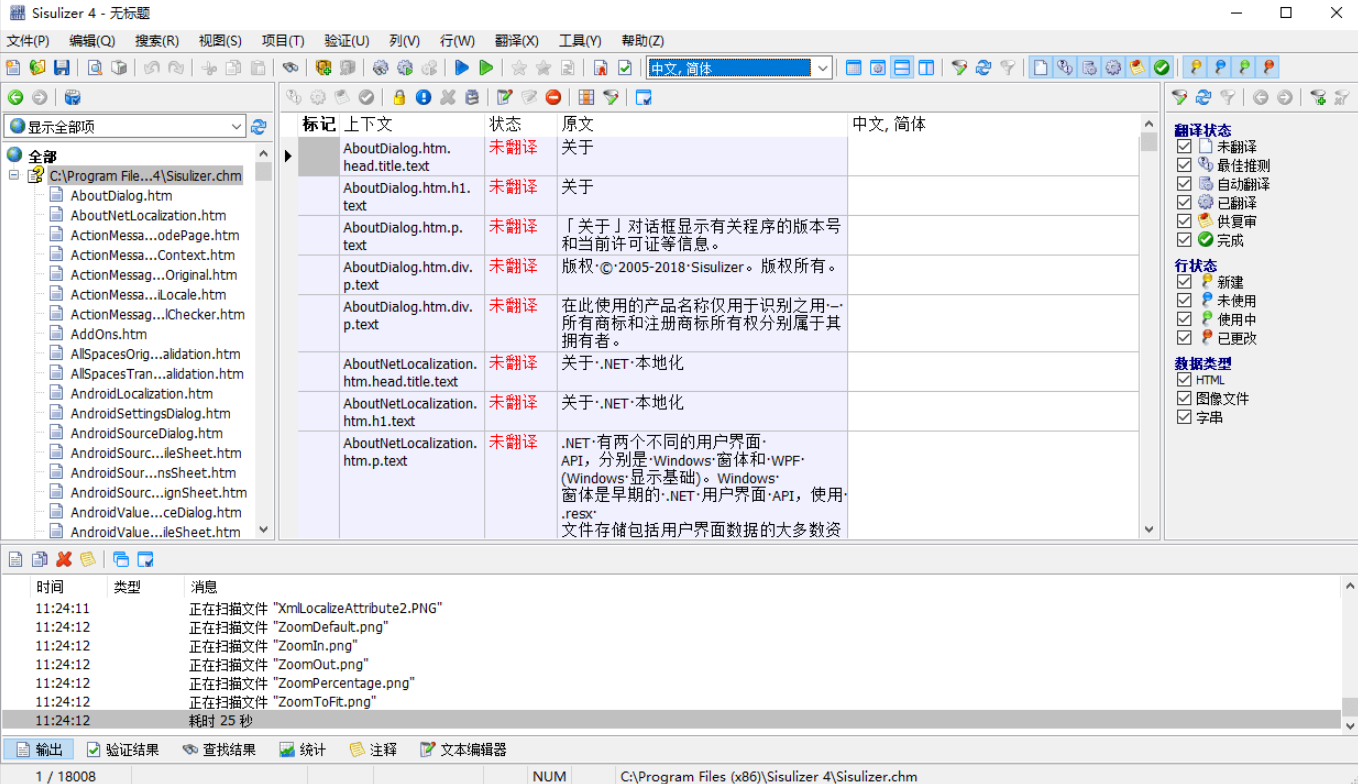Uncheck the HTML data type checkbox
This screenshot has width=1358, height=784.
[x=1184, y=380]
